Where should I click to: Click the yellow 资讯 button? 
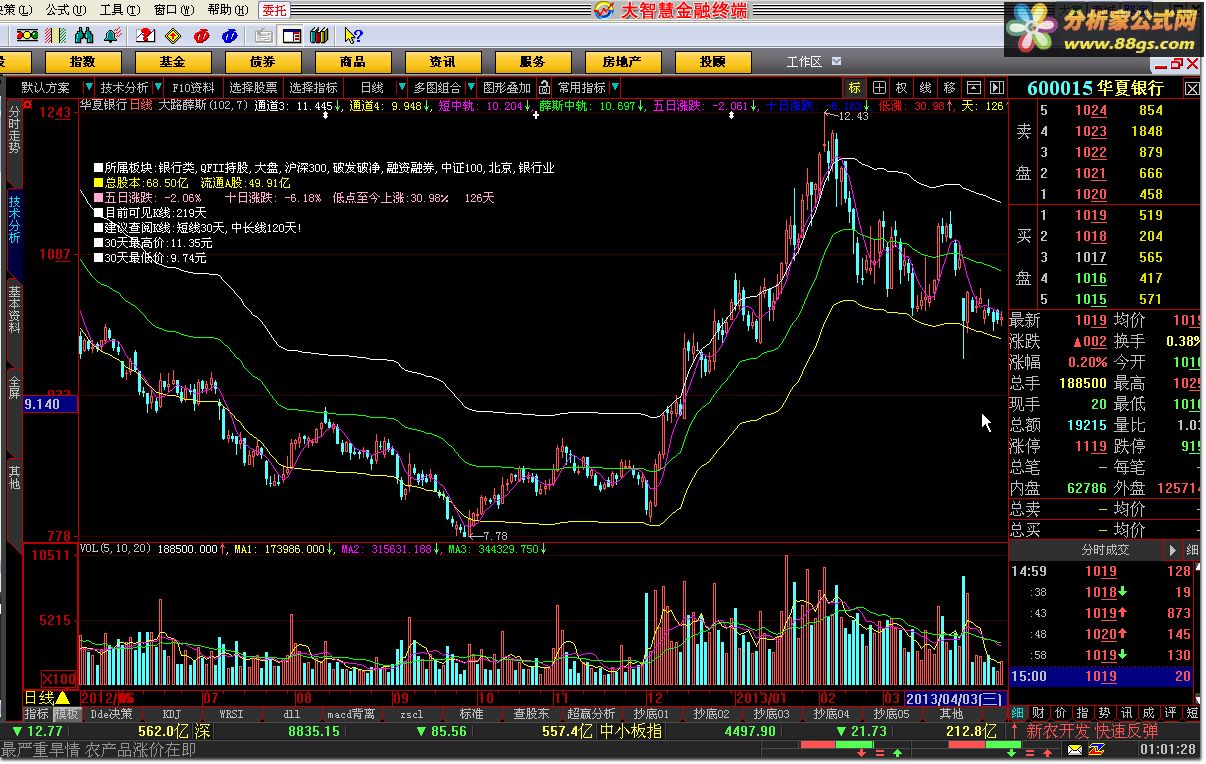(x=443, y=62)
